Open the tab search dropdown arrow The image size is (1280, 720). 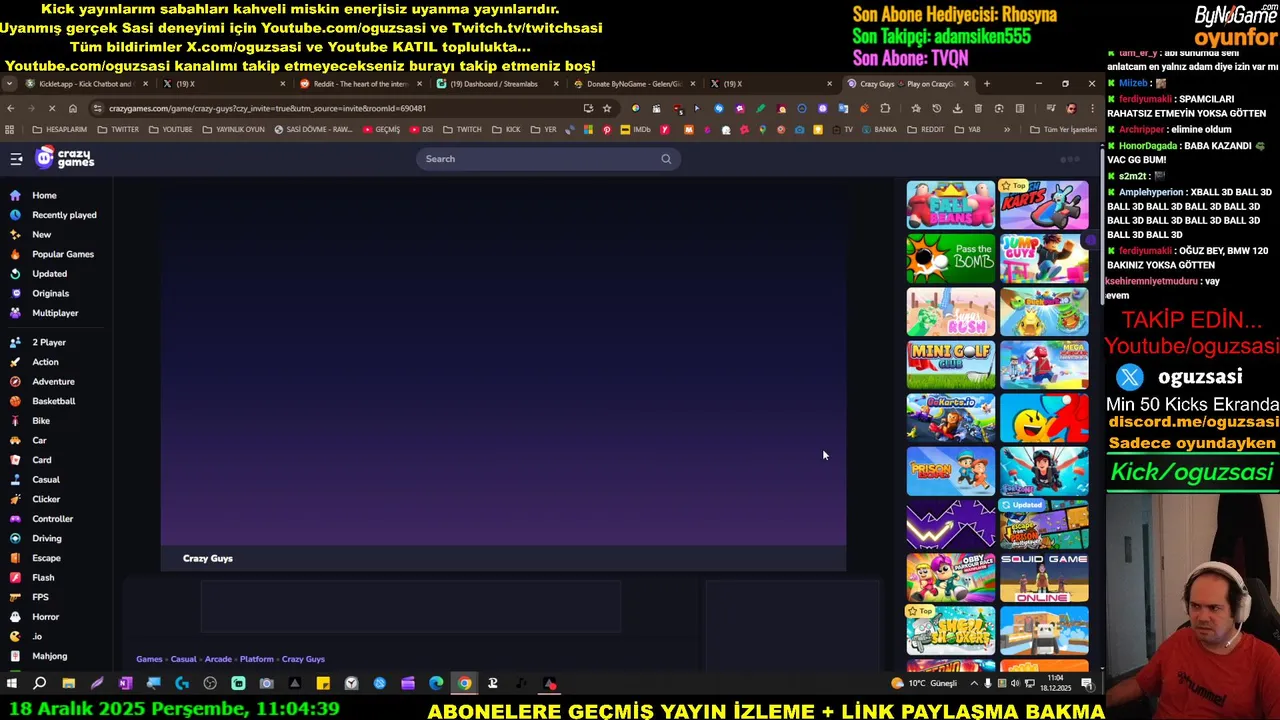coord(10,84)
